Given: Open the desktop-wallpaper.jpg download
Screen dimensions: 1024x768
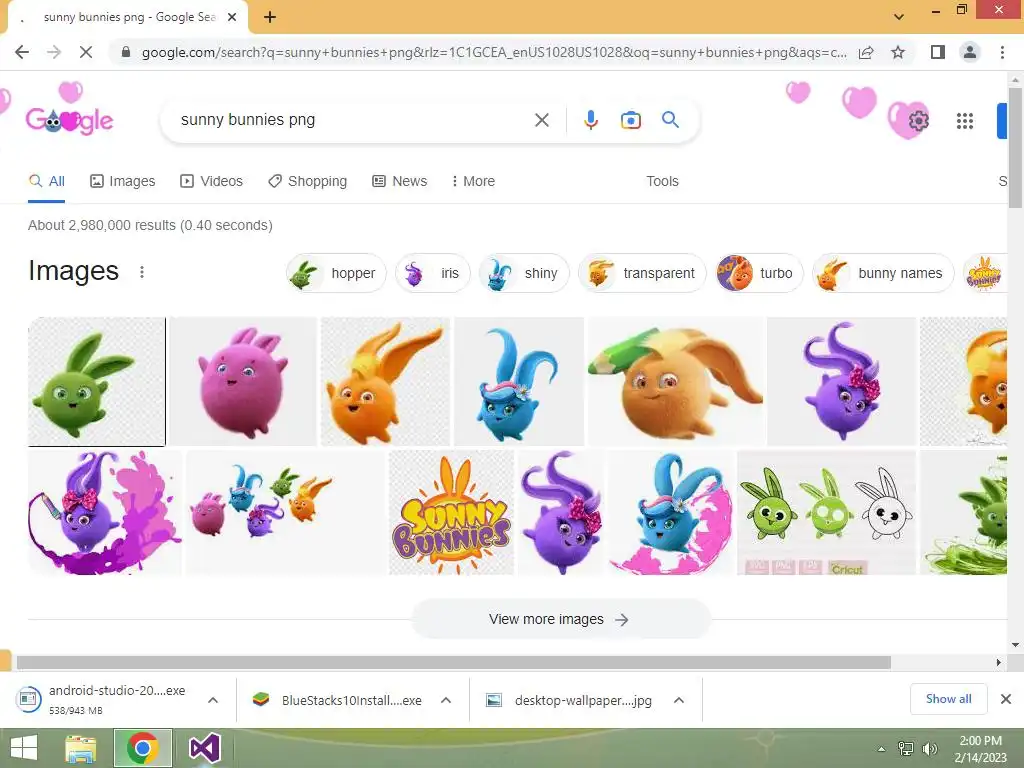Looking at the screenshot, I should click(583, 700).
